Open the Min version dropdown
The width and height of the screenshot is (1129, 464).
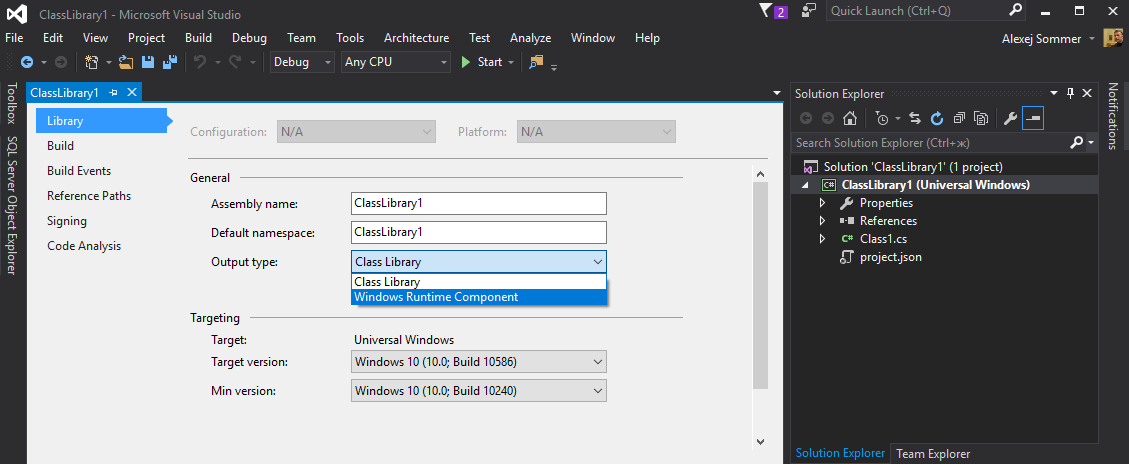[x=479, y=391]
